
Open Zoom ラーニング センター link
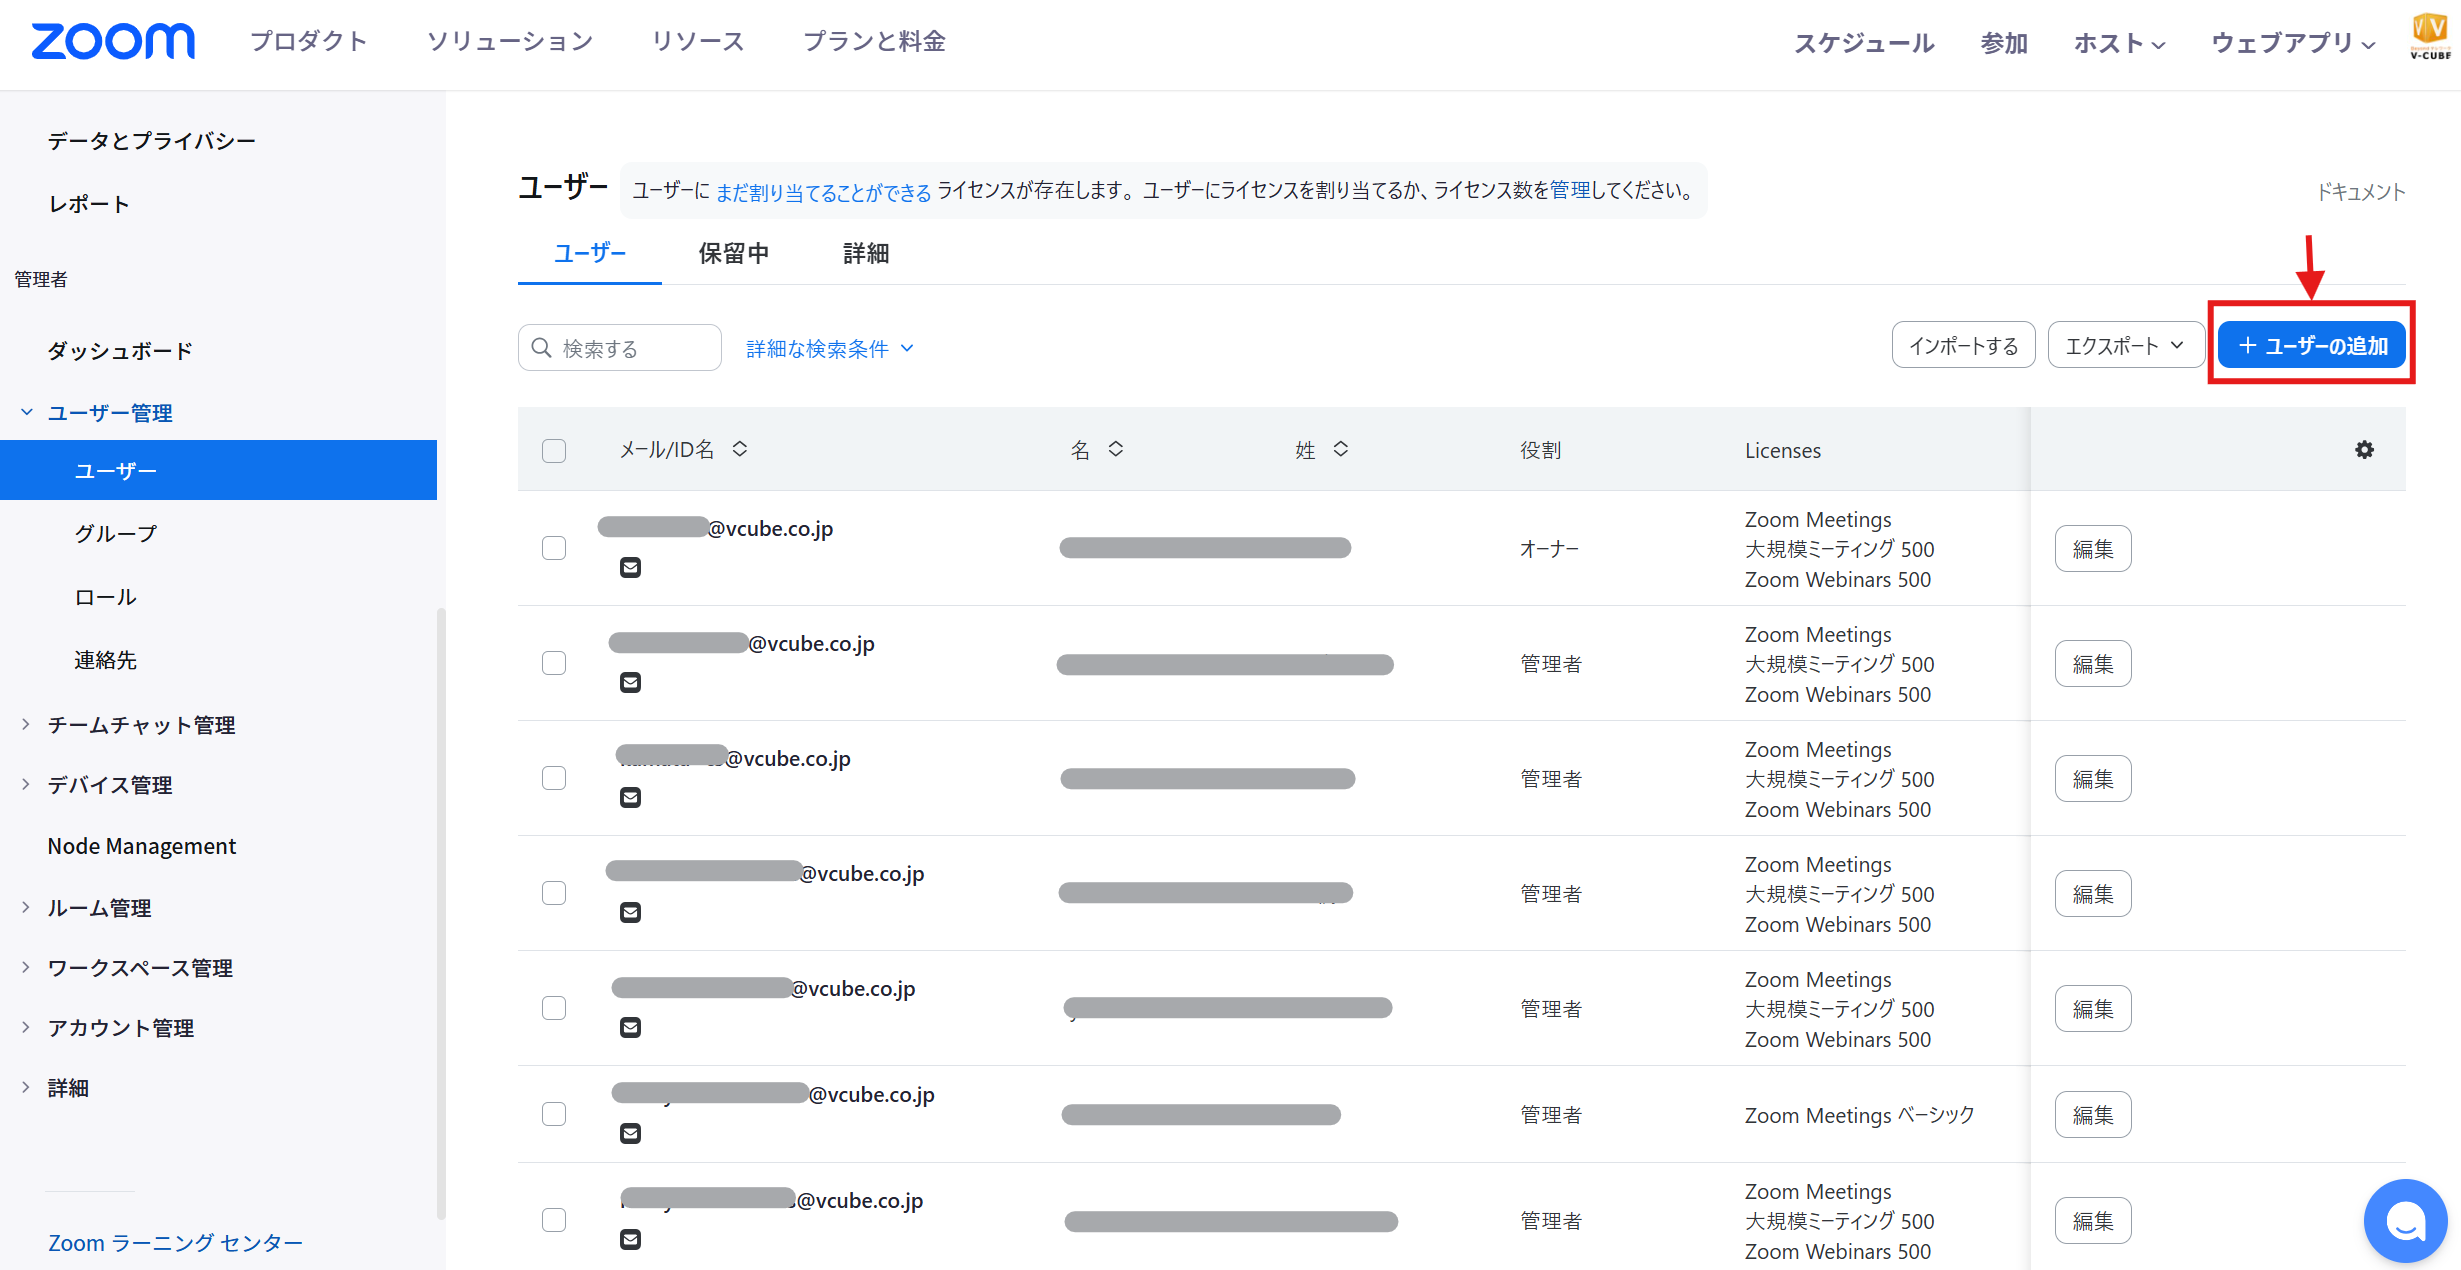(x=175, y=1242)
